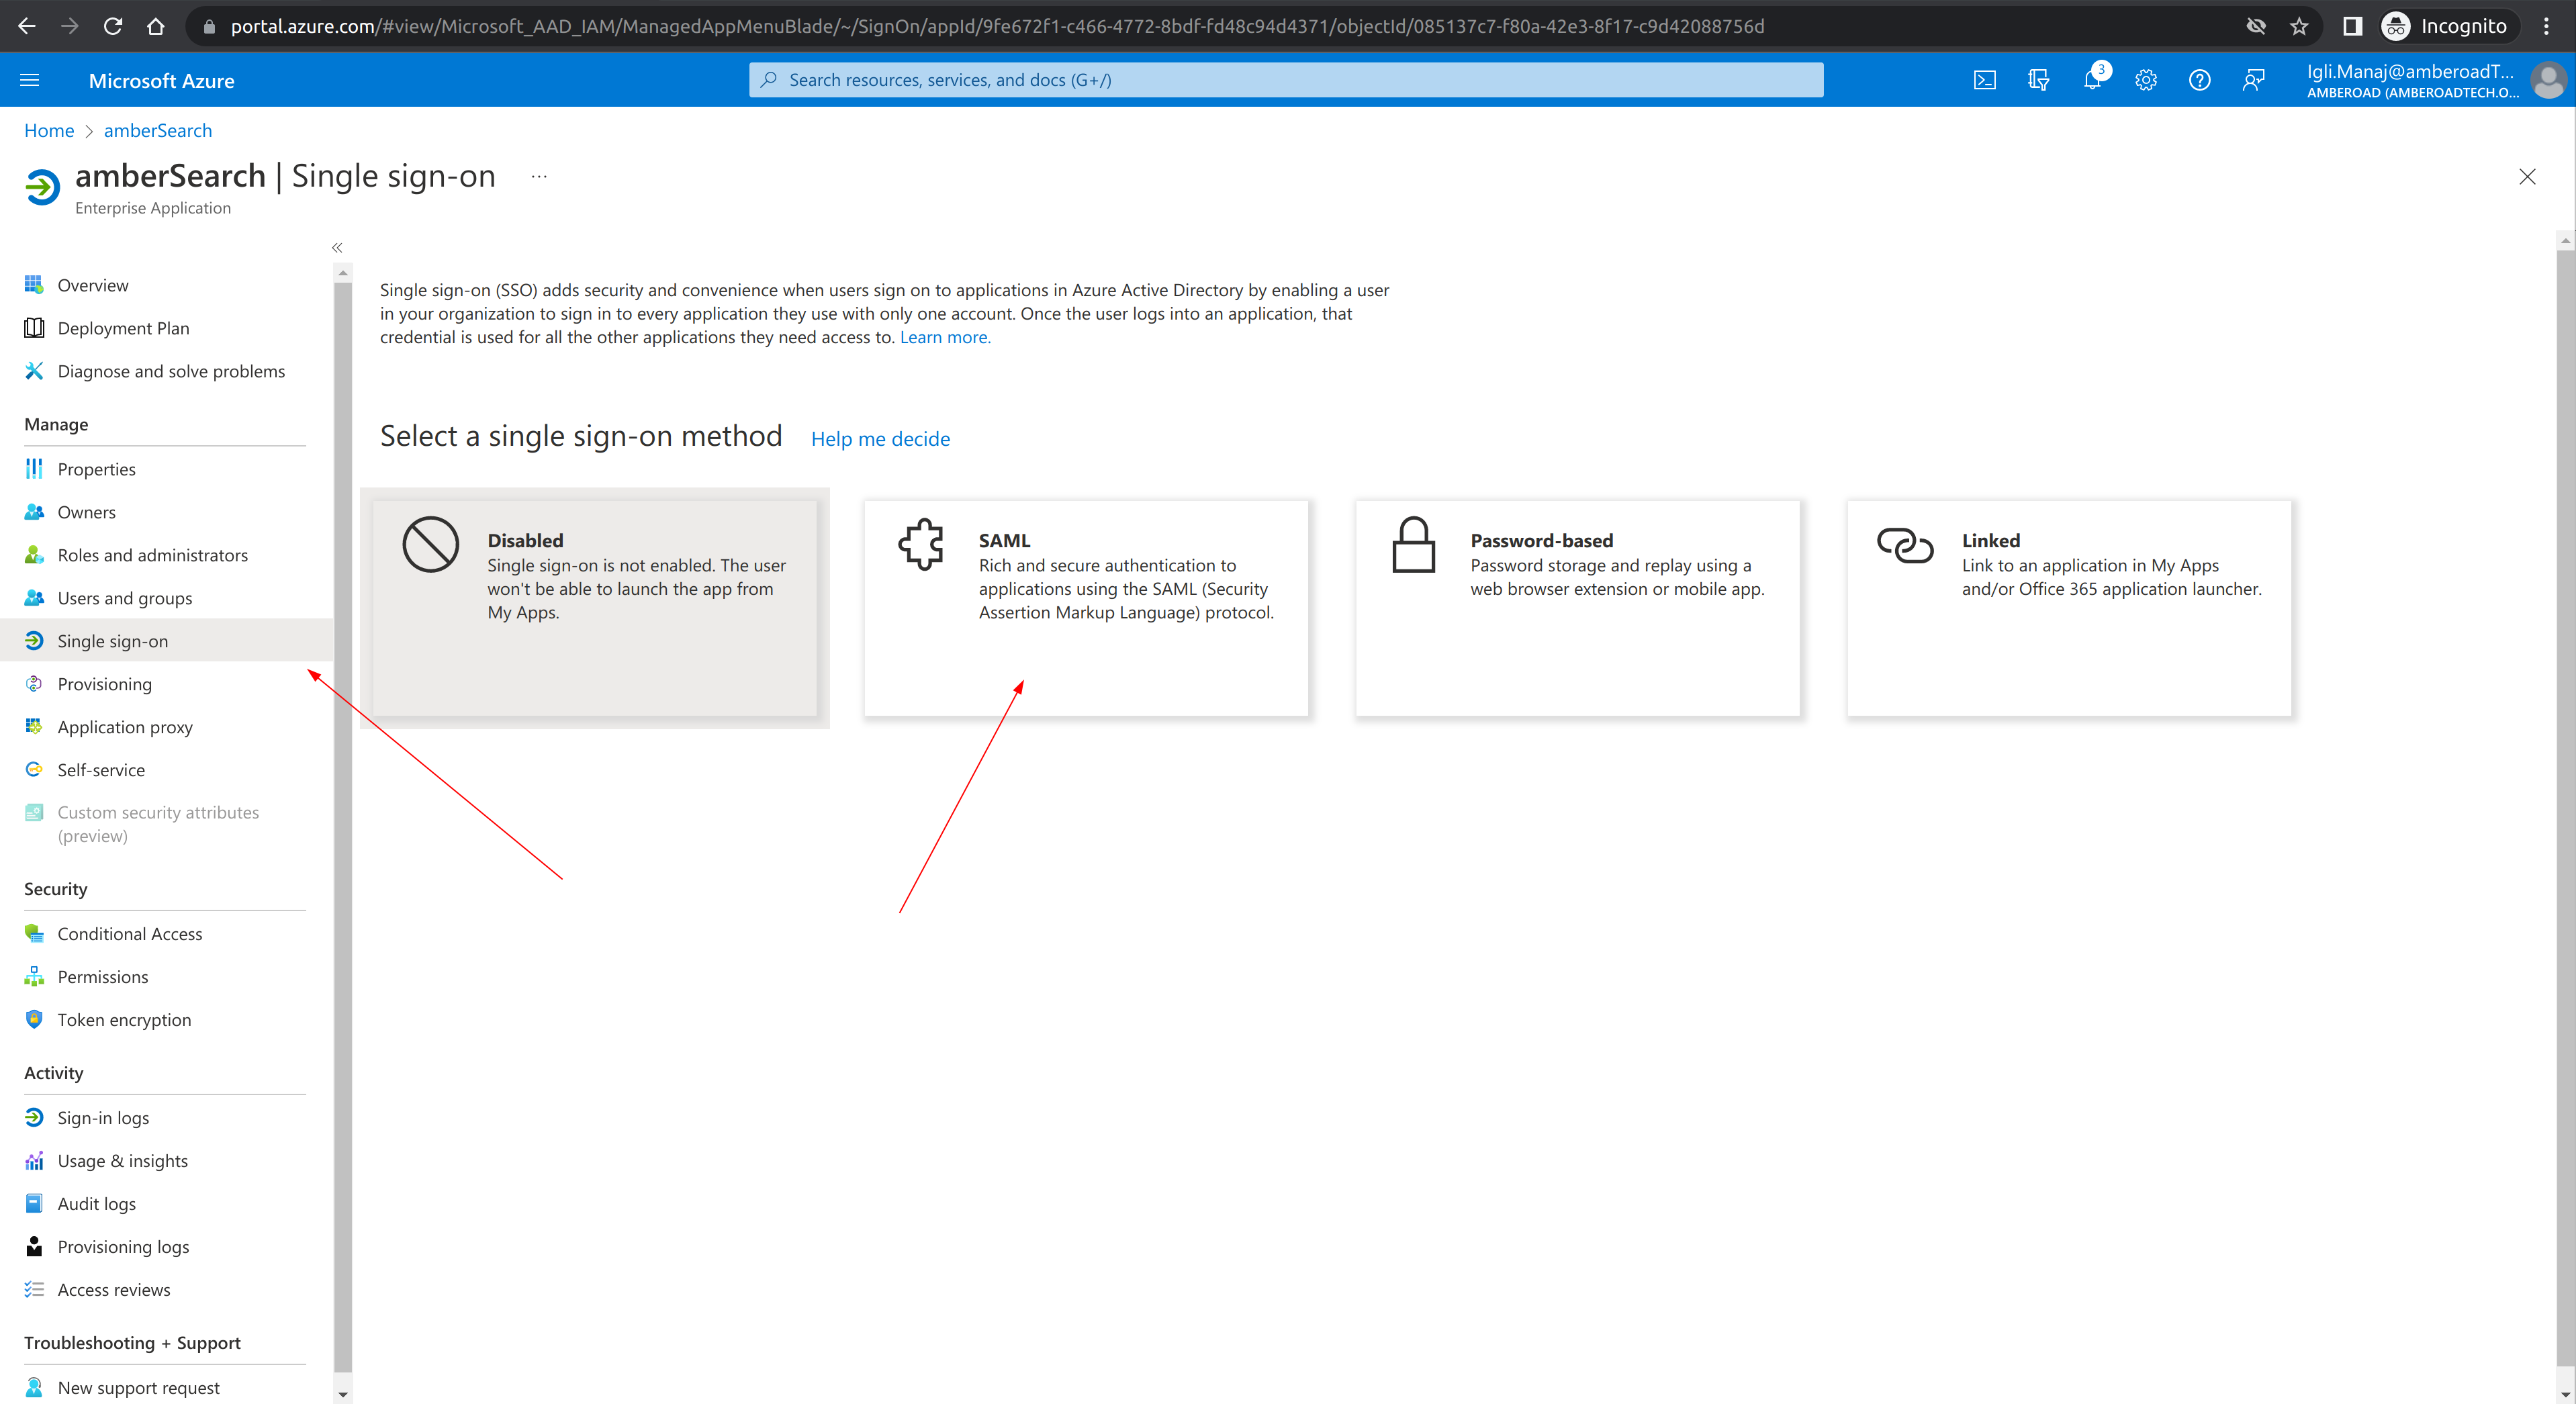Navigate to Home via breadcrumb

[49, 130]
